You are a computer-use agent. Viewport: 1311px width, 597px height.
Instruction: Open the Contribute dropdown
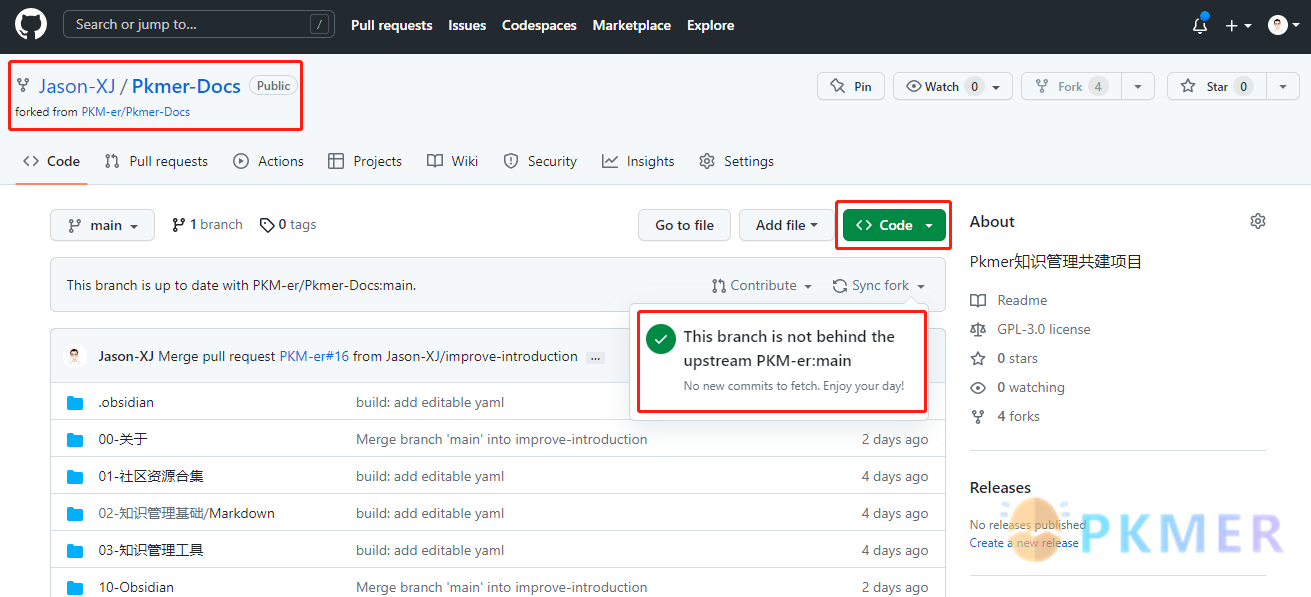[762, 286]
